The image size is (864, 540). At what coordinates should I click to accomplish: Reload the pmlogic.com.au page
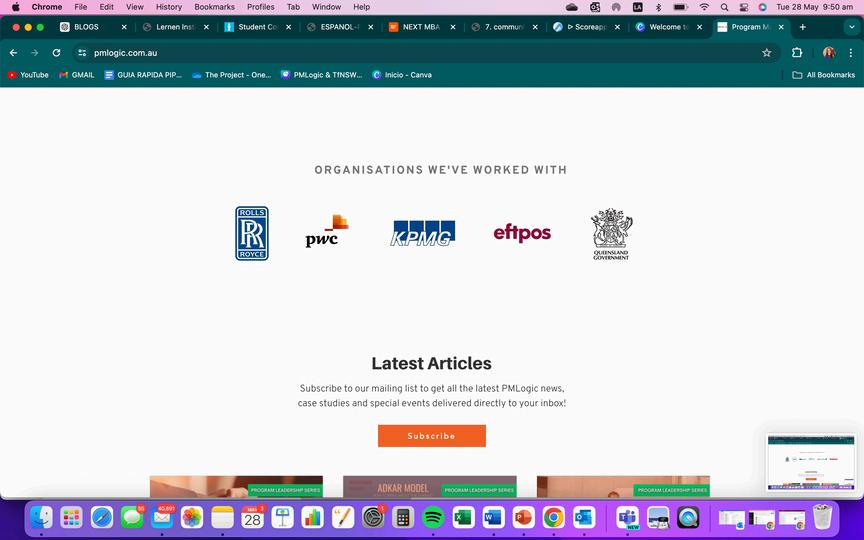point(56,53)
